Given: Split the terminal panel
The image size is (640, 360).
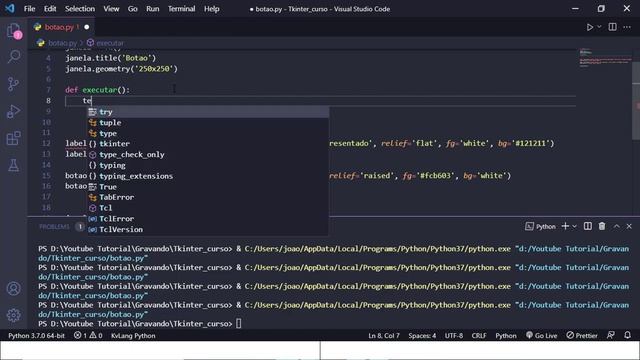Looking at the screenshot, I should [588, 226].
